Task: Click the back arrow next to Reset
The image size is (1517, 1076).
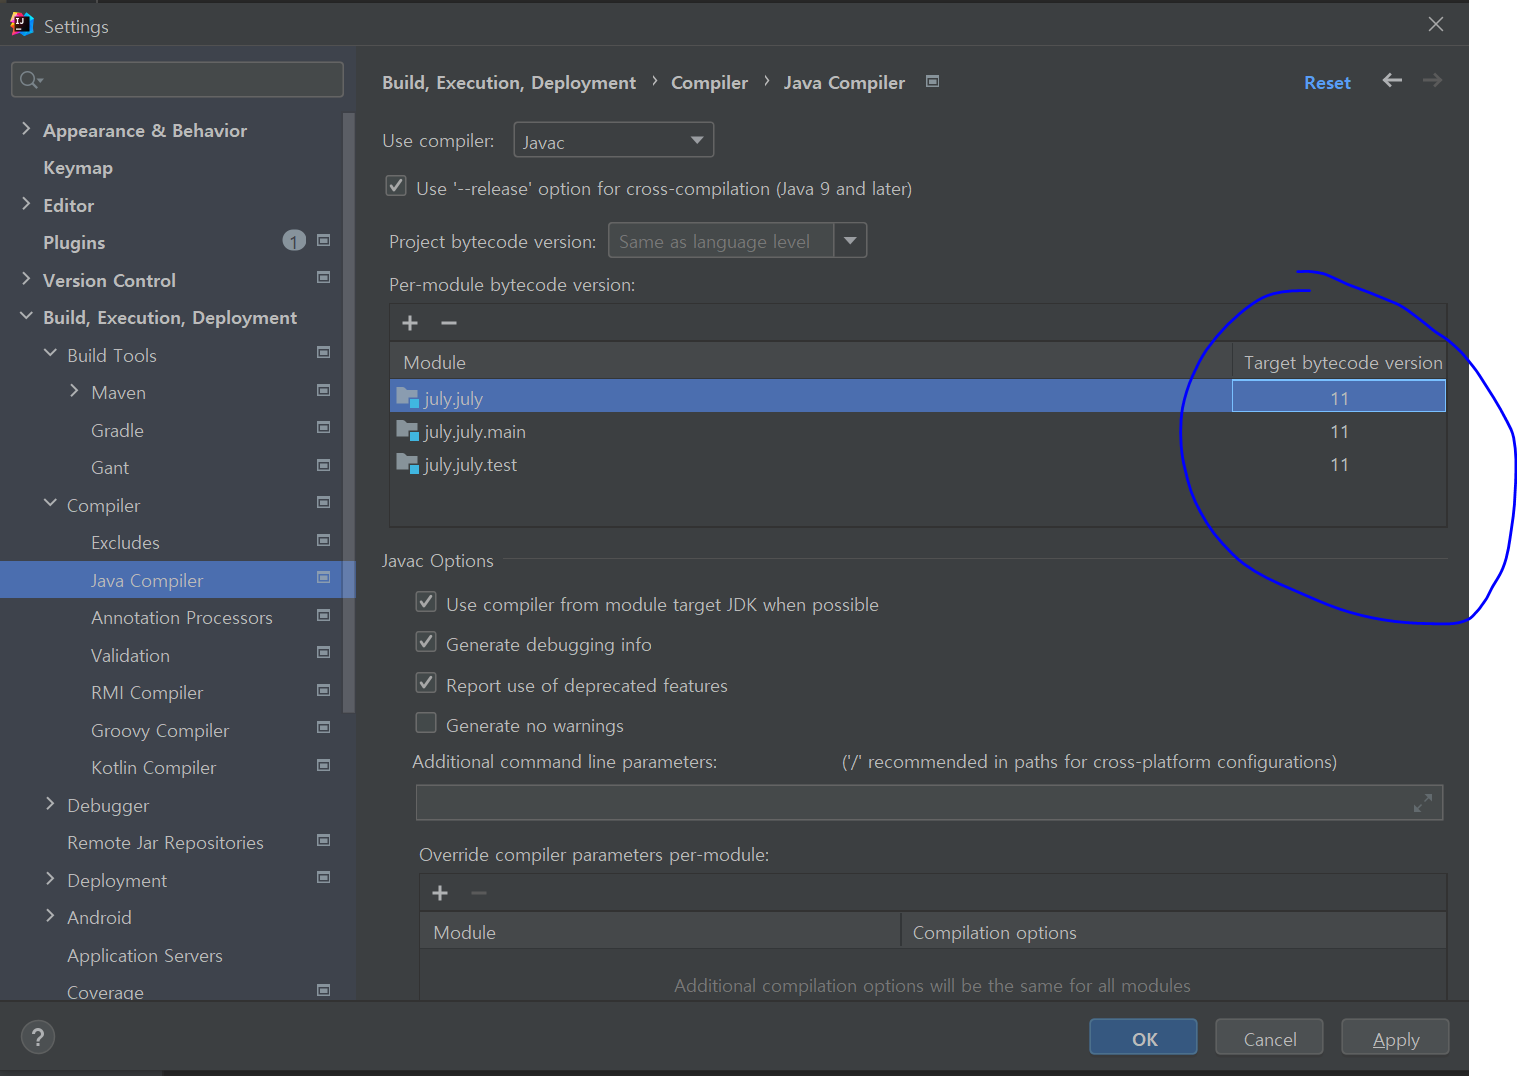Action: click(1392, 80)
